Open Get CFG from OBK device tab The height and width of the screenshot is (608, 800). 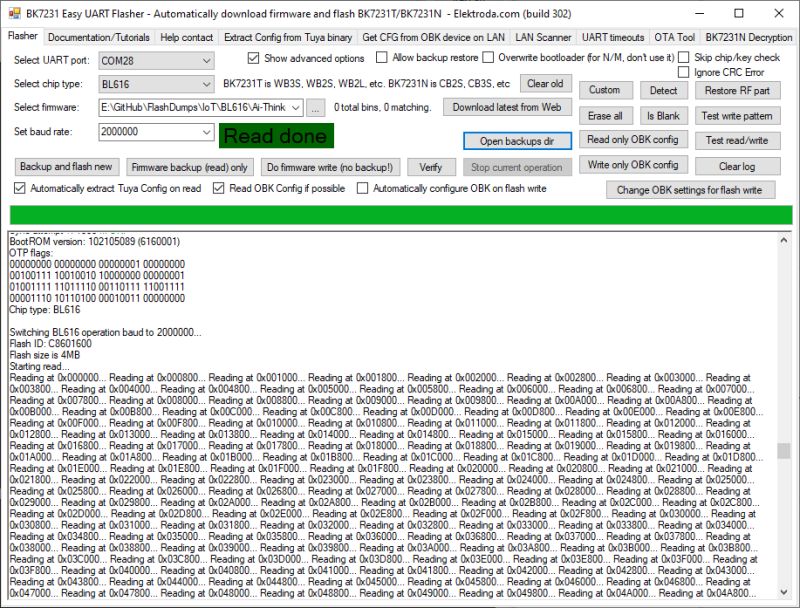(x=433, y=37)
